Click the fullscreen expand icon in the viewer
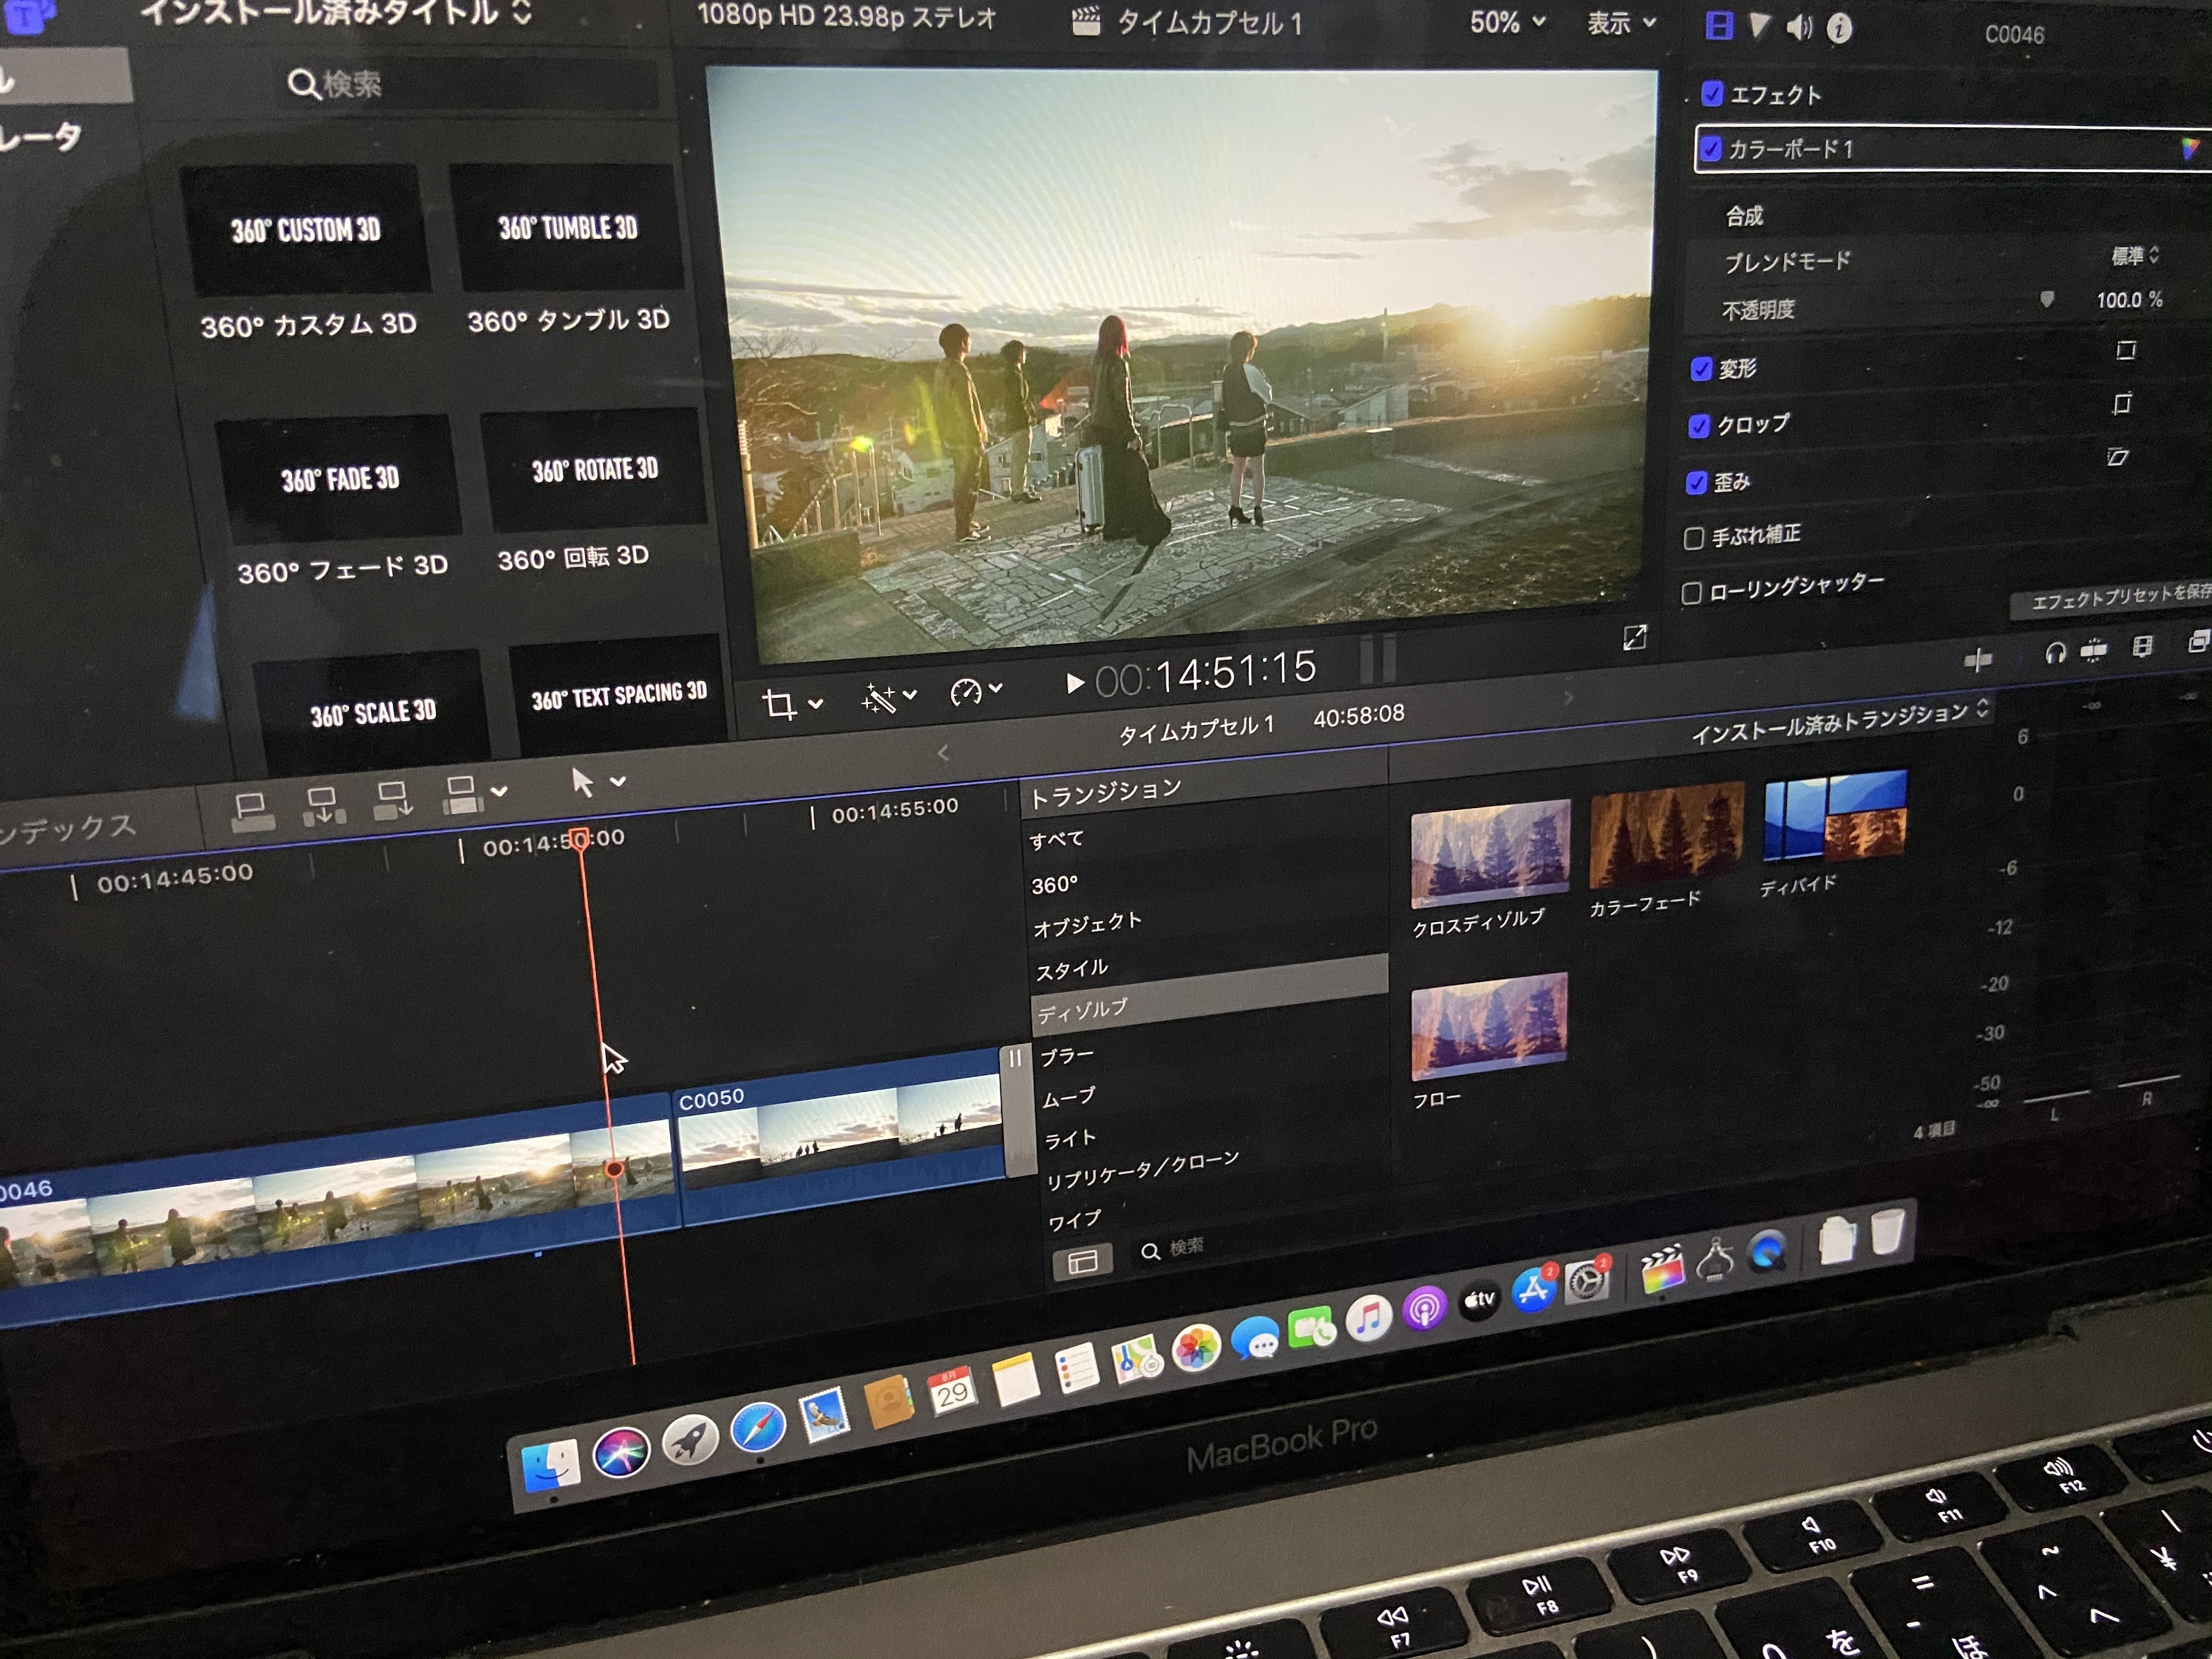 1634,637
